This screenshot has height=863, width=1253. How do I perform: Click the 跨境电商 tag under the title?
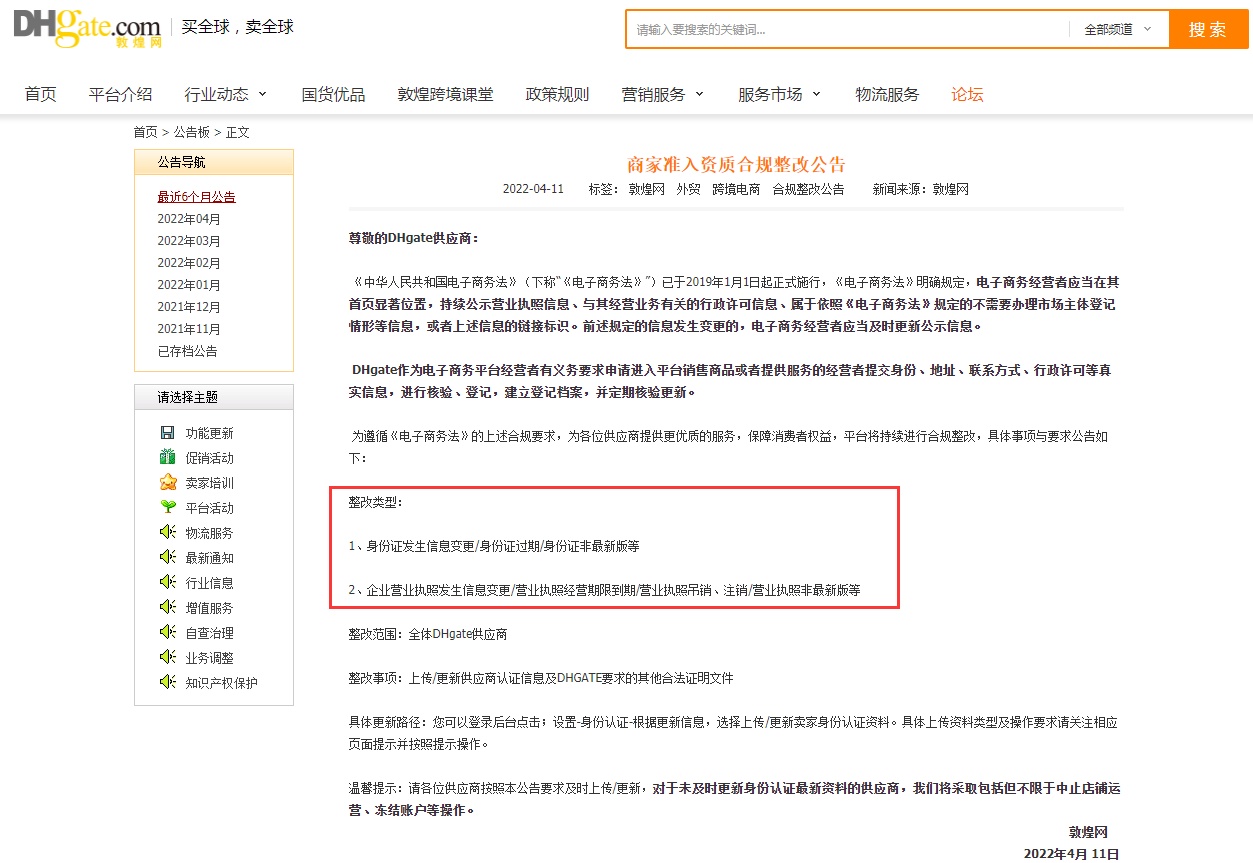pyautogui.click(x=736, y=189)
